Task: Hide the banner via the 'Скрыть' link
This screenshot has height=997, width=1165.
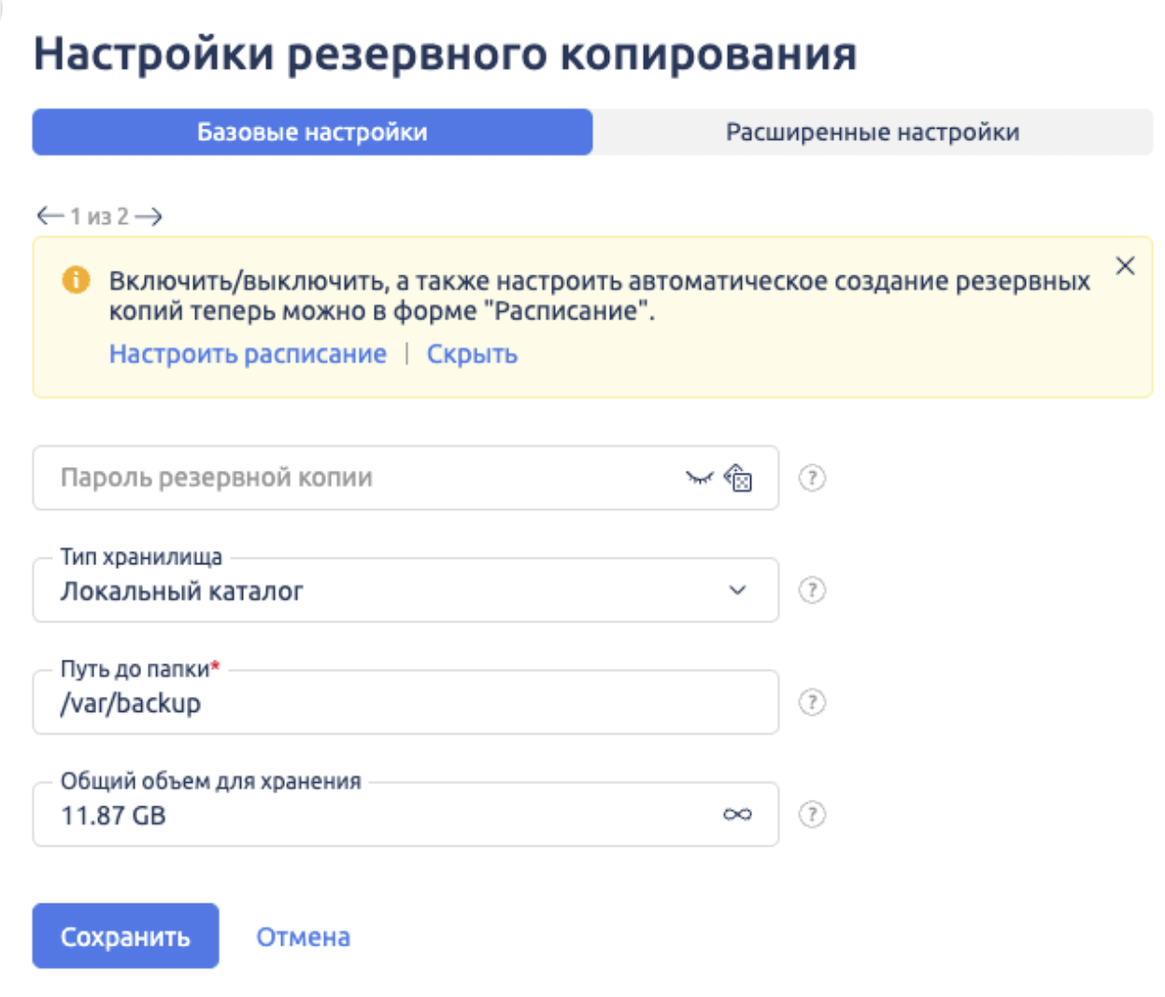Action: [x=472, y=353]
